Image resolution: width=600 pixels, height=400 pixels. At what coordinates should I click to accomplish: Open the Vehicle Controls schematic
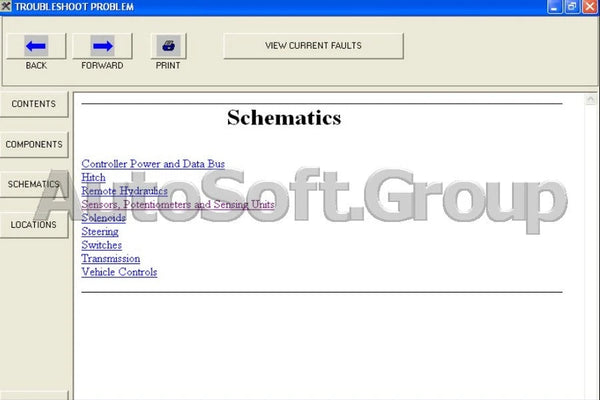119,272
